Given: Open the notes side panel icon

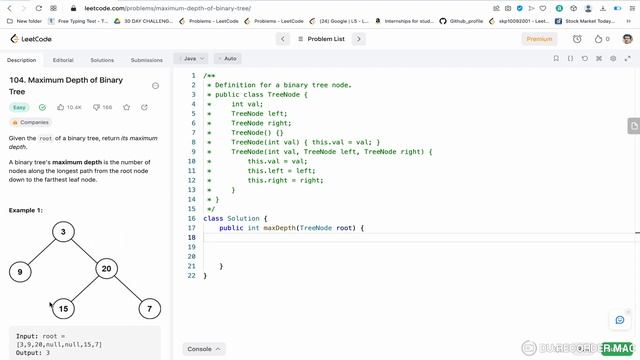Looking at the screenshot, I should point(633,126).
